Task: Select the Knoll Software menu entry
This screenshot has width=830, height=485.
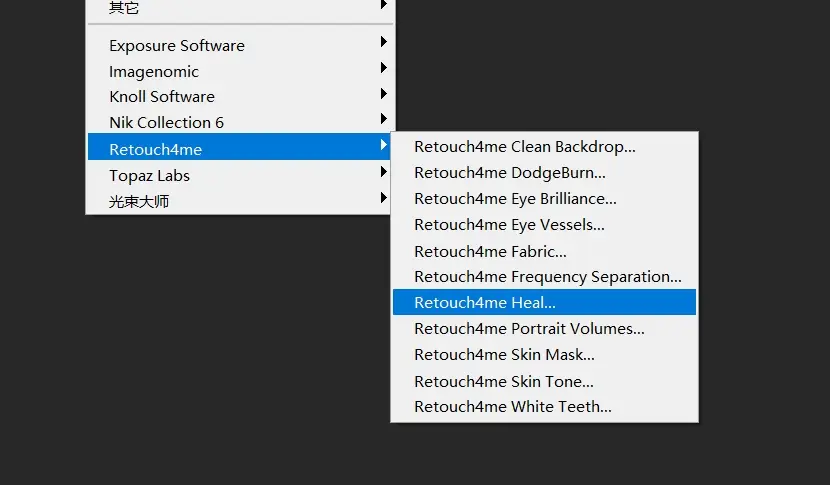Action: point(162,97)
